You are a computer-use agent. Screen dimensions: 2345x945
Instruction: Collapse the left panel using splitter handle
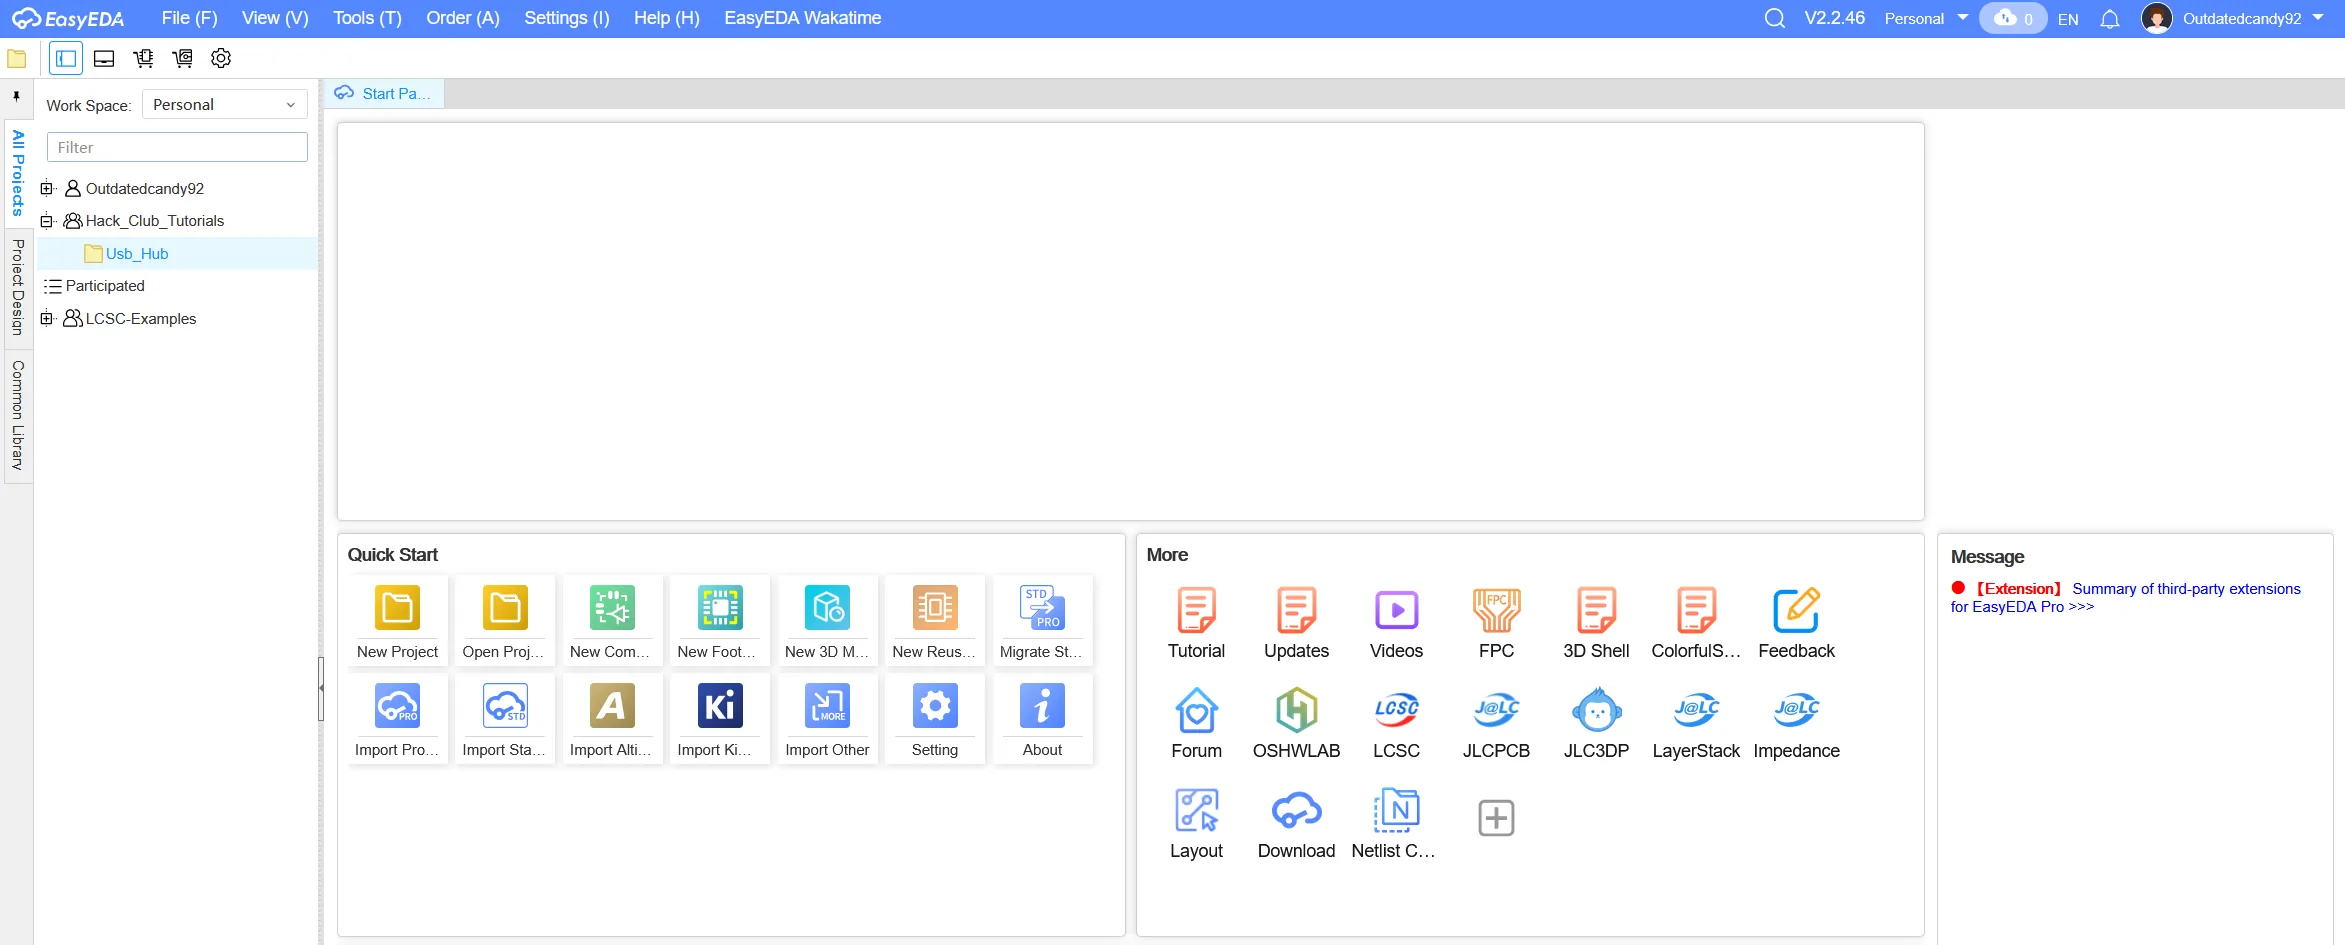321,688
